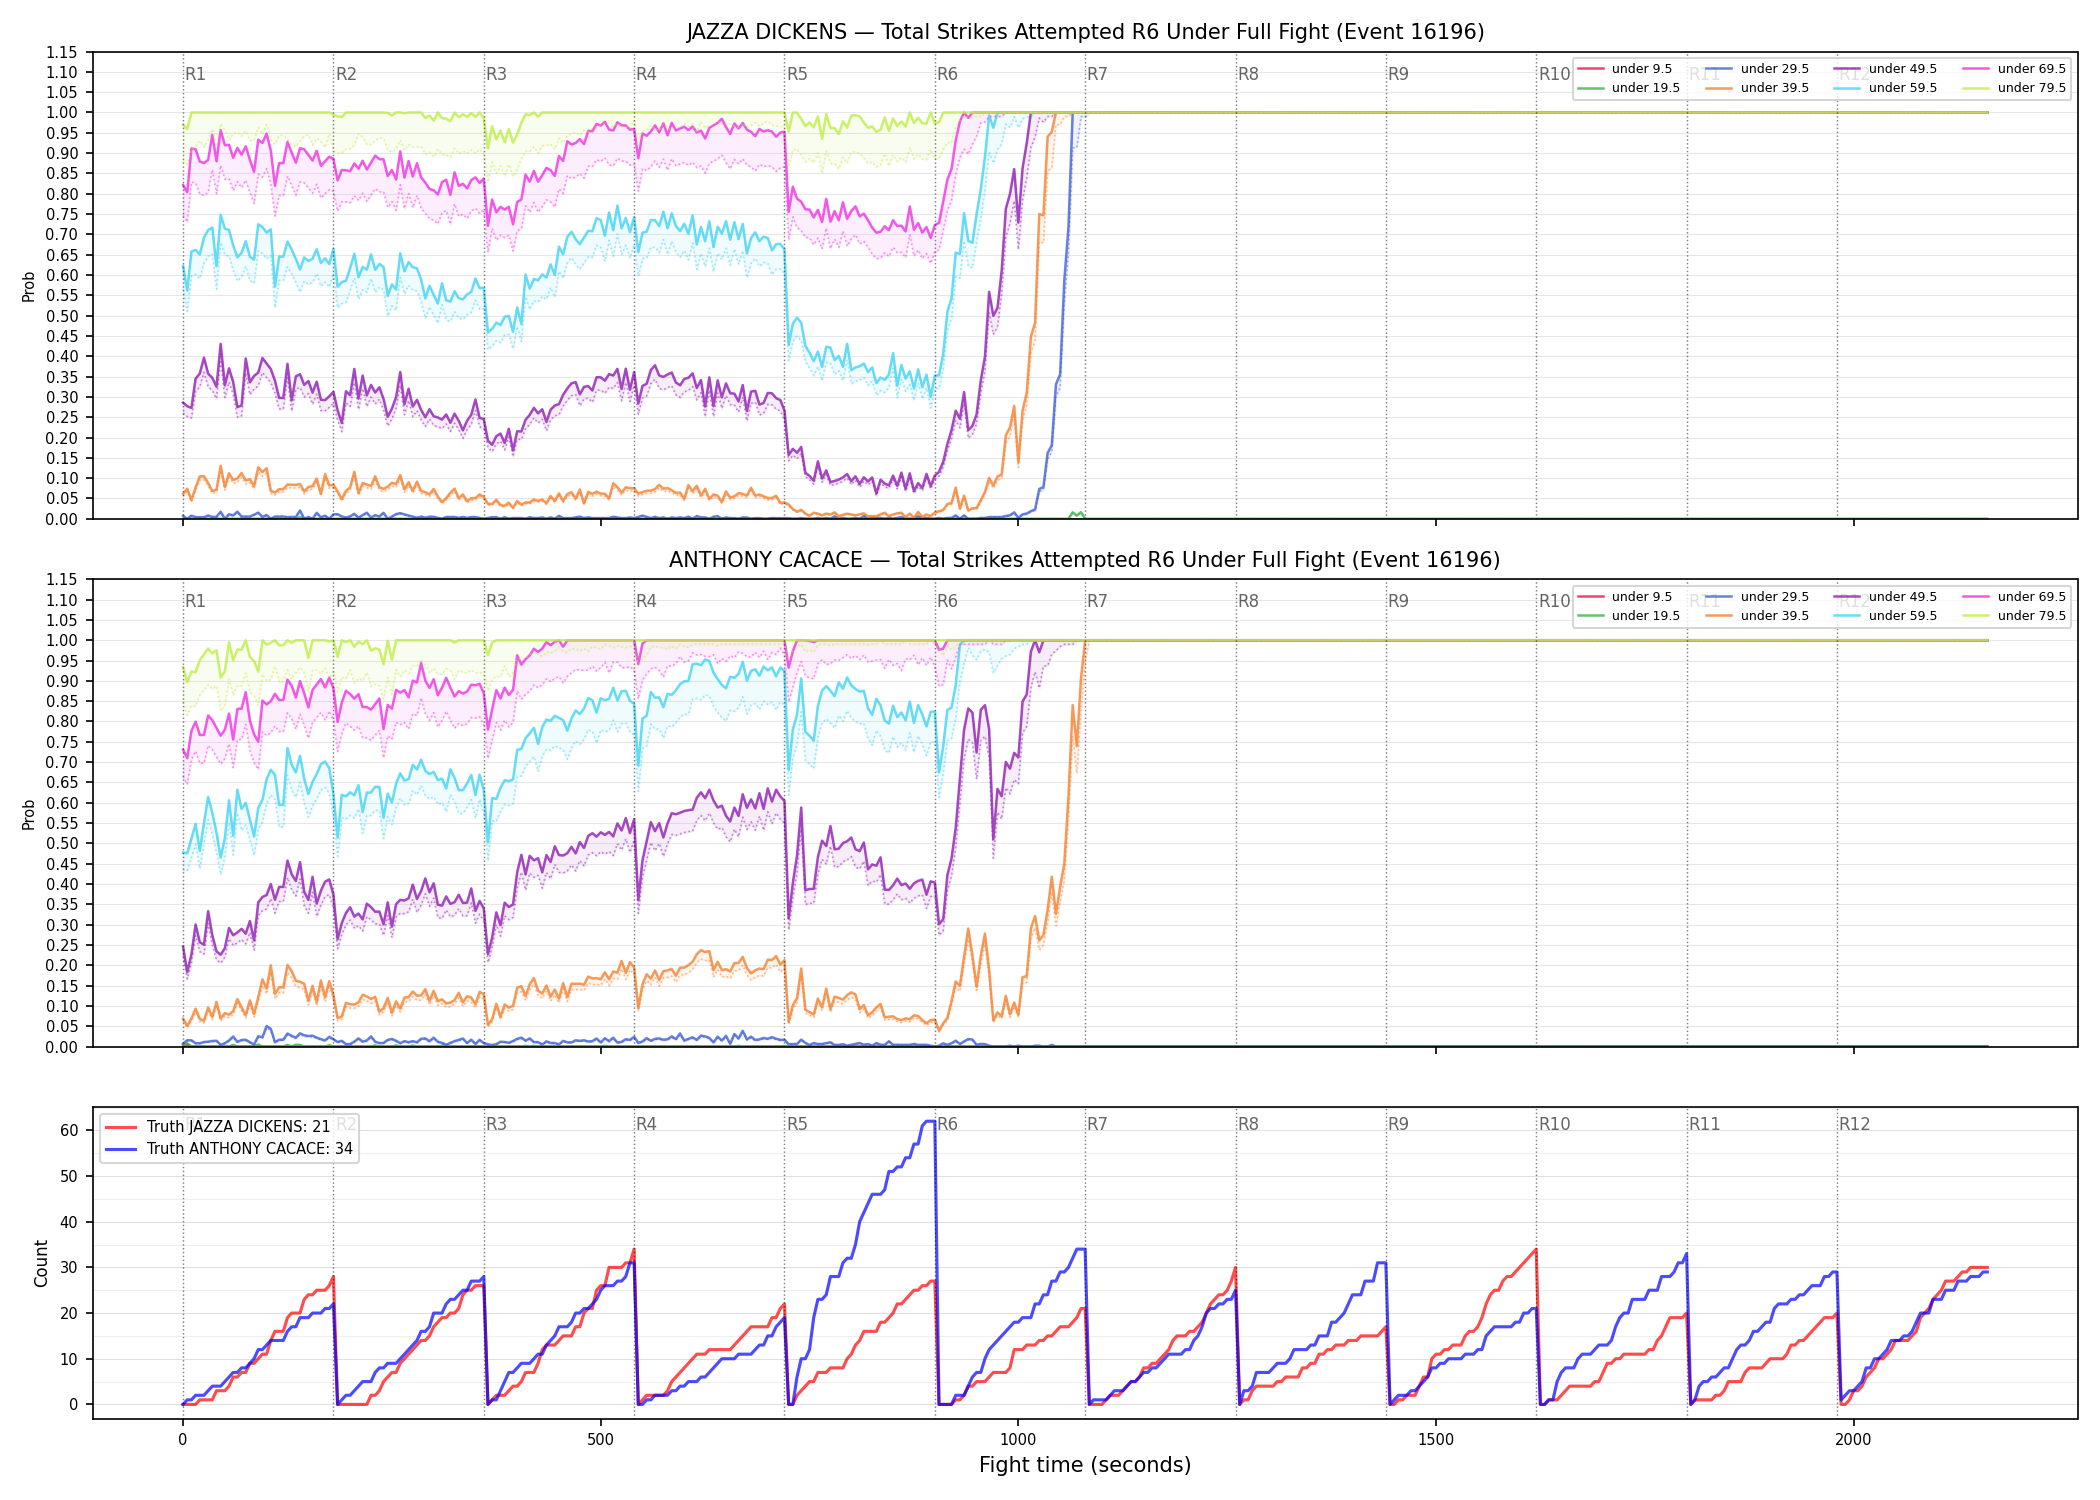2100x1500 pixels.
Task: Click 'under 79.5' legend entry in top chart
Action: pos(2014,88)
